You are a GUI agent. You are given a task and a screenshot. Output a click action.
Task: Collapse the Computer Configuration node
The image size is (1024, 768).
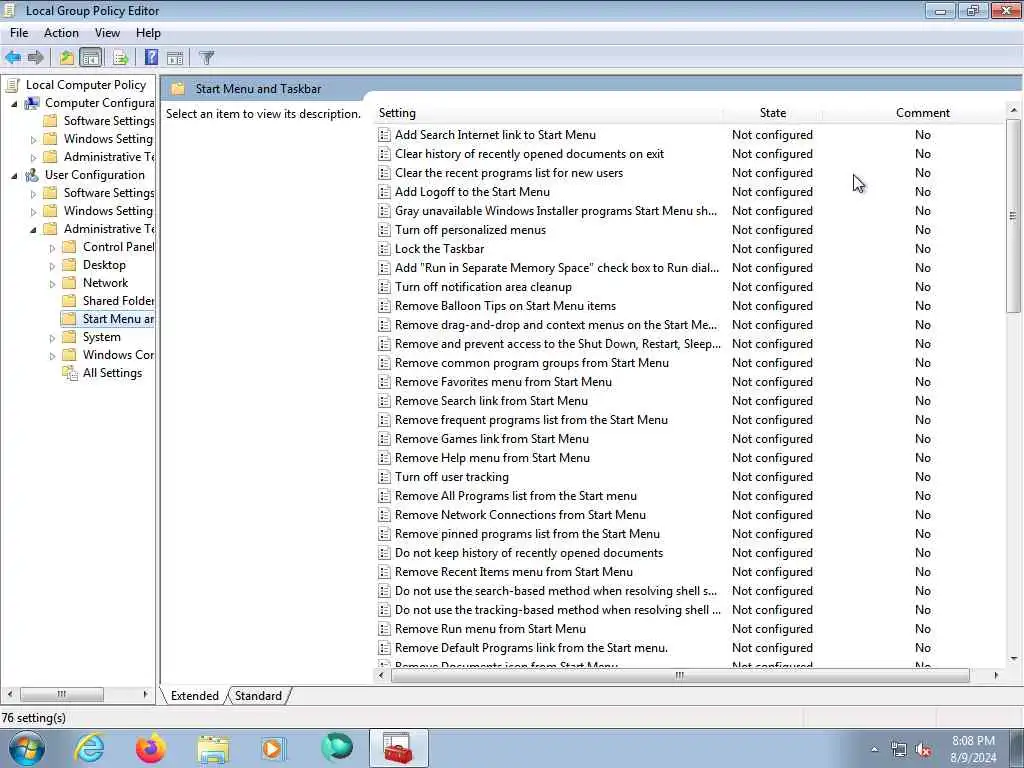(14, 104)
